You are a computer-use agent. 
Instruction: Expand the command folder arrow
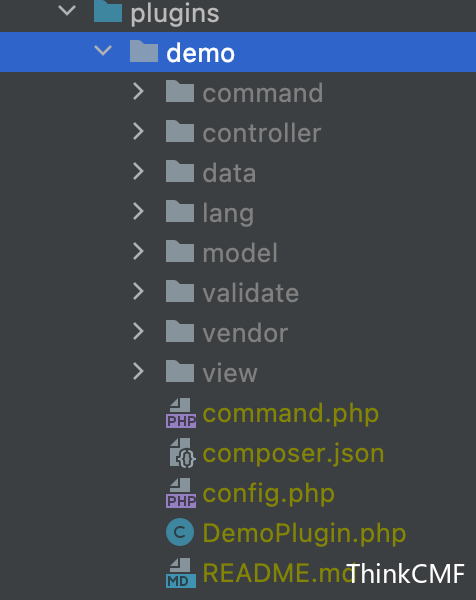click(138, 91)
